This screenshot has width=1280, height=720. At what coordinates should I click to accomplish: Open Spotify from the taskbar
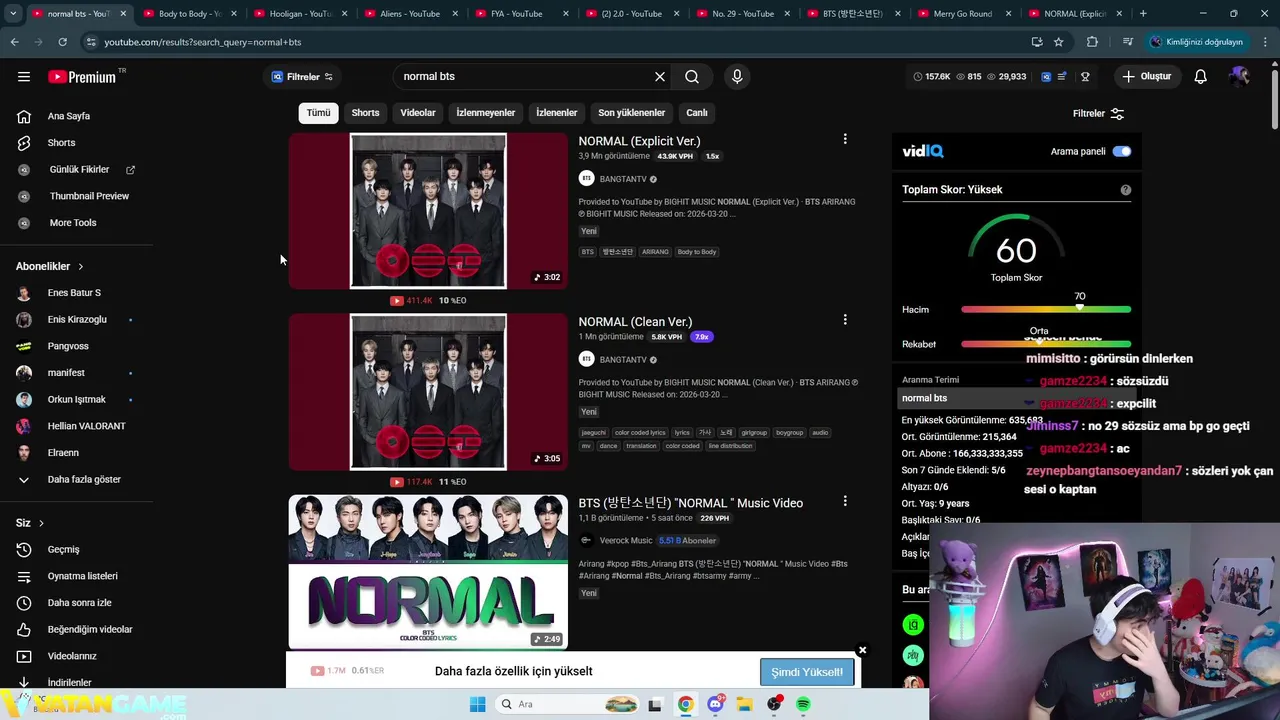click(804, 704)
